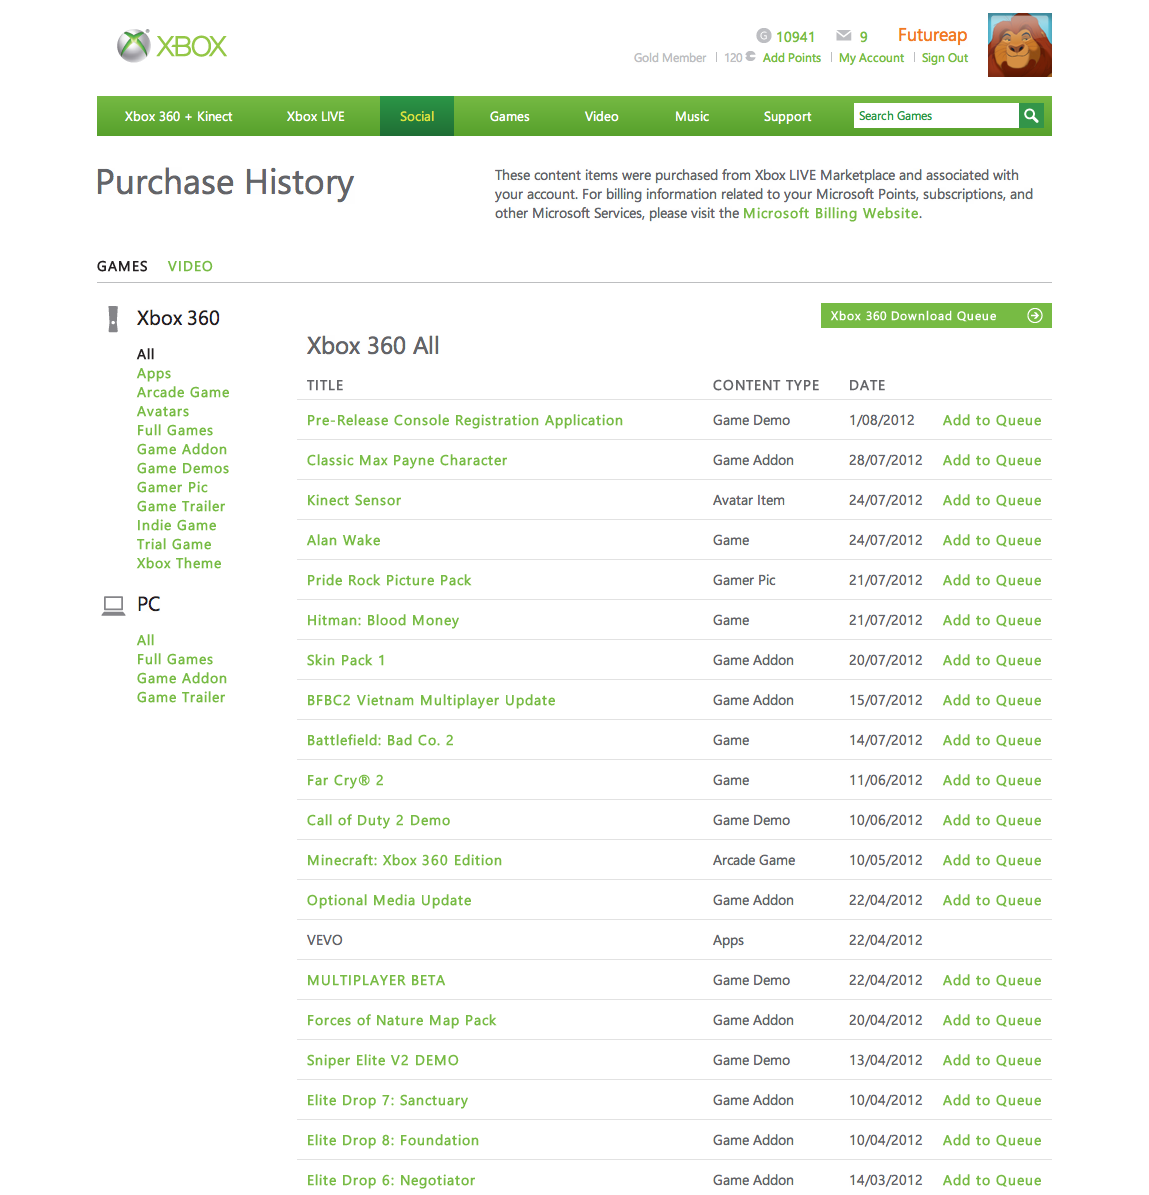Image resolution: width=1149 pixels, height=1195 pixels.
Task: Open the Gamerscore icon beside 10941
Action: coord(763,36)
